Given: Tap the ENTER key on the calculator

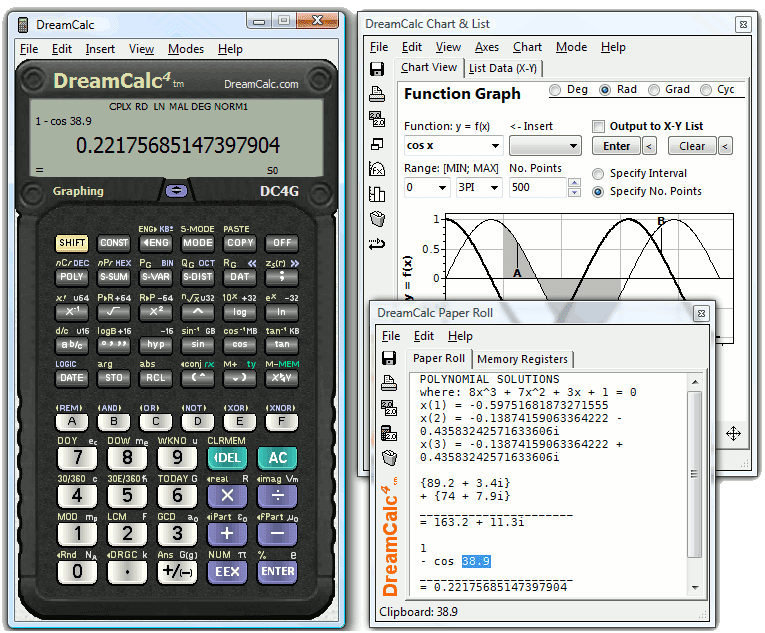Looking at the screenshot, I should [278, 572].
